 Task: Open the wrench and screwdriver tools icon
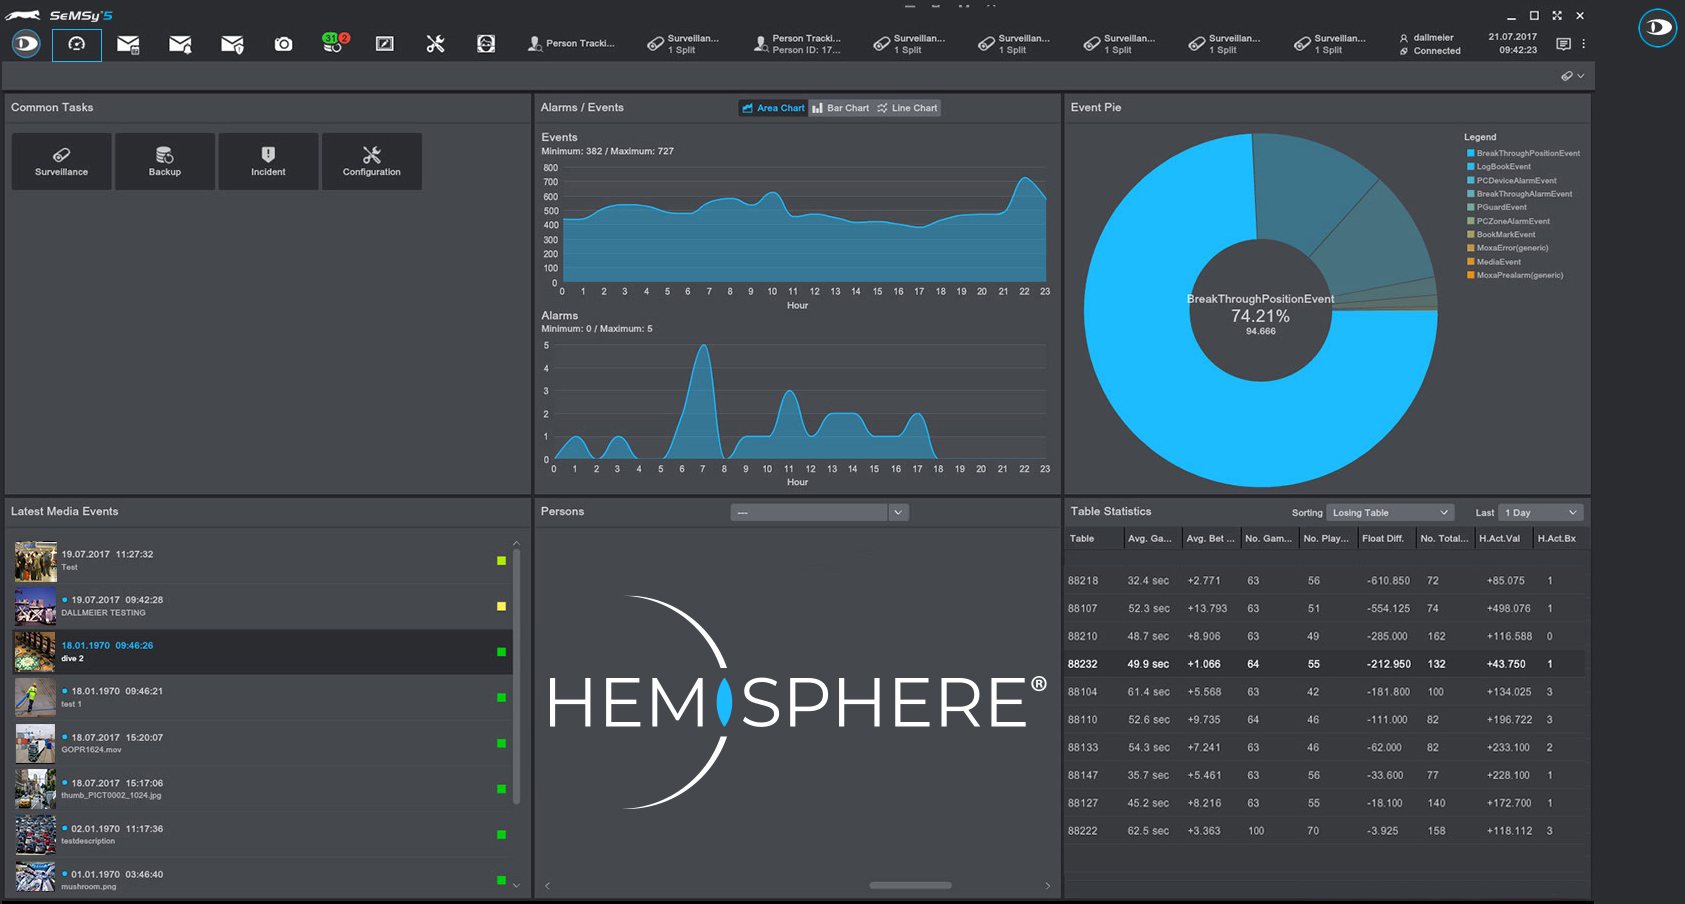tap(435, 44)
